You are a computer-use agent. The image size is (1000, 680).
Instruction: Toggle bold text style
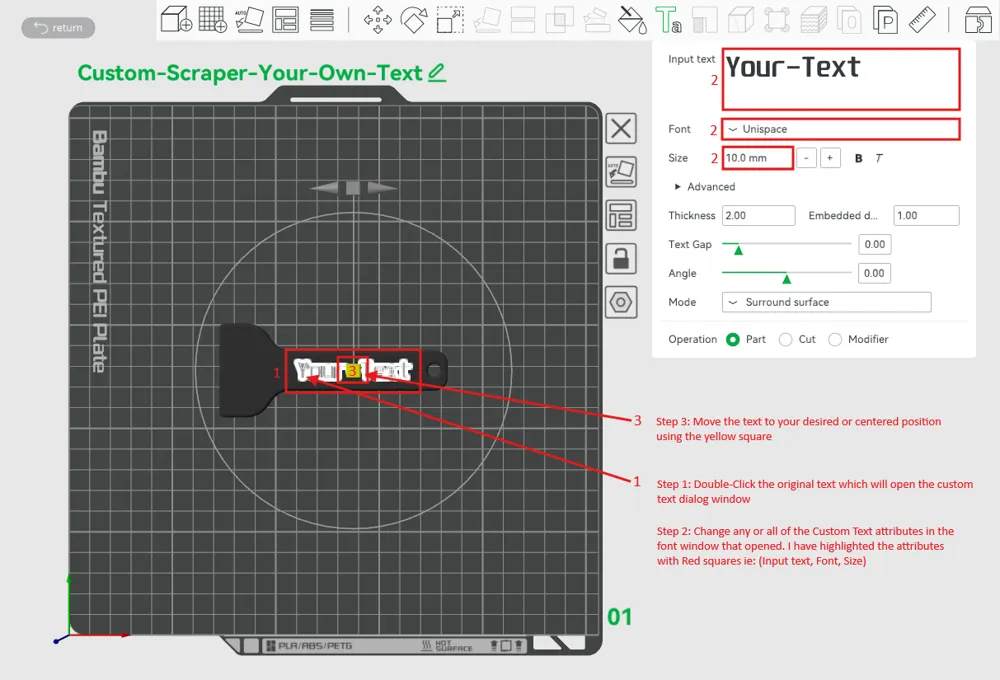(858, 158)
